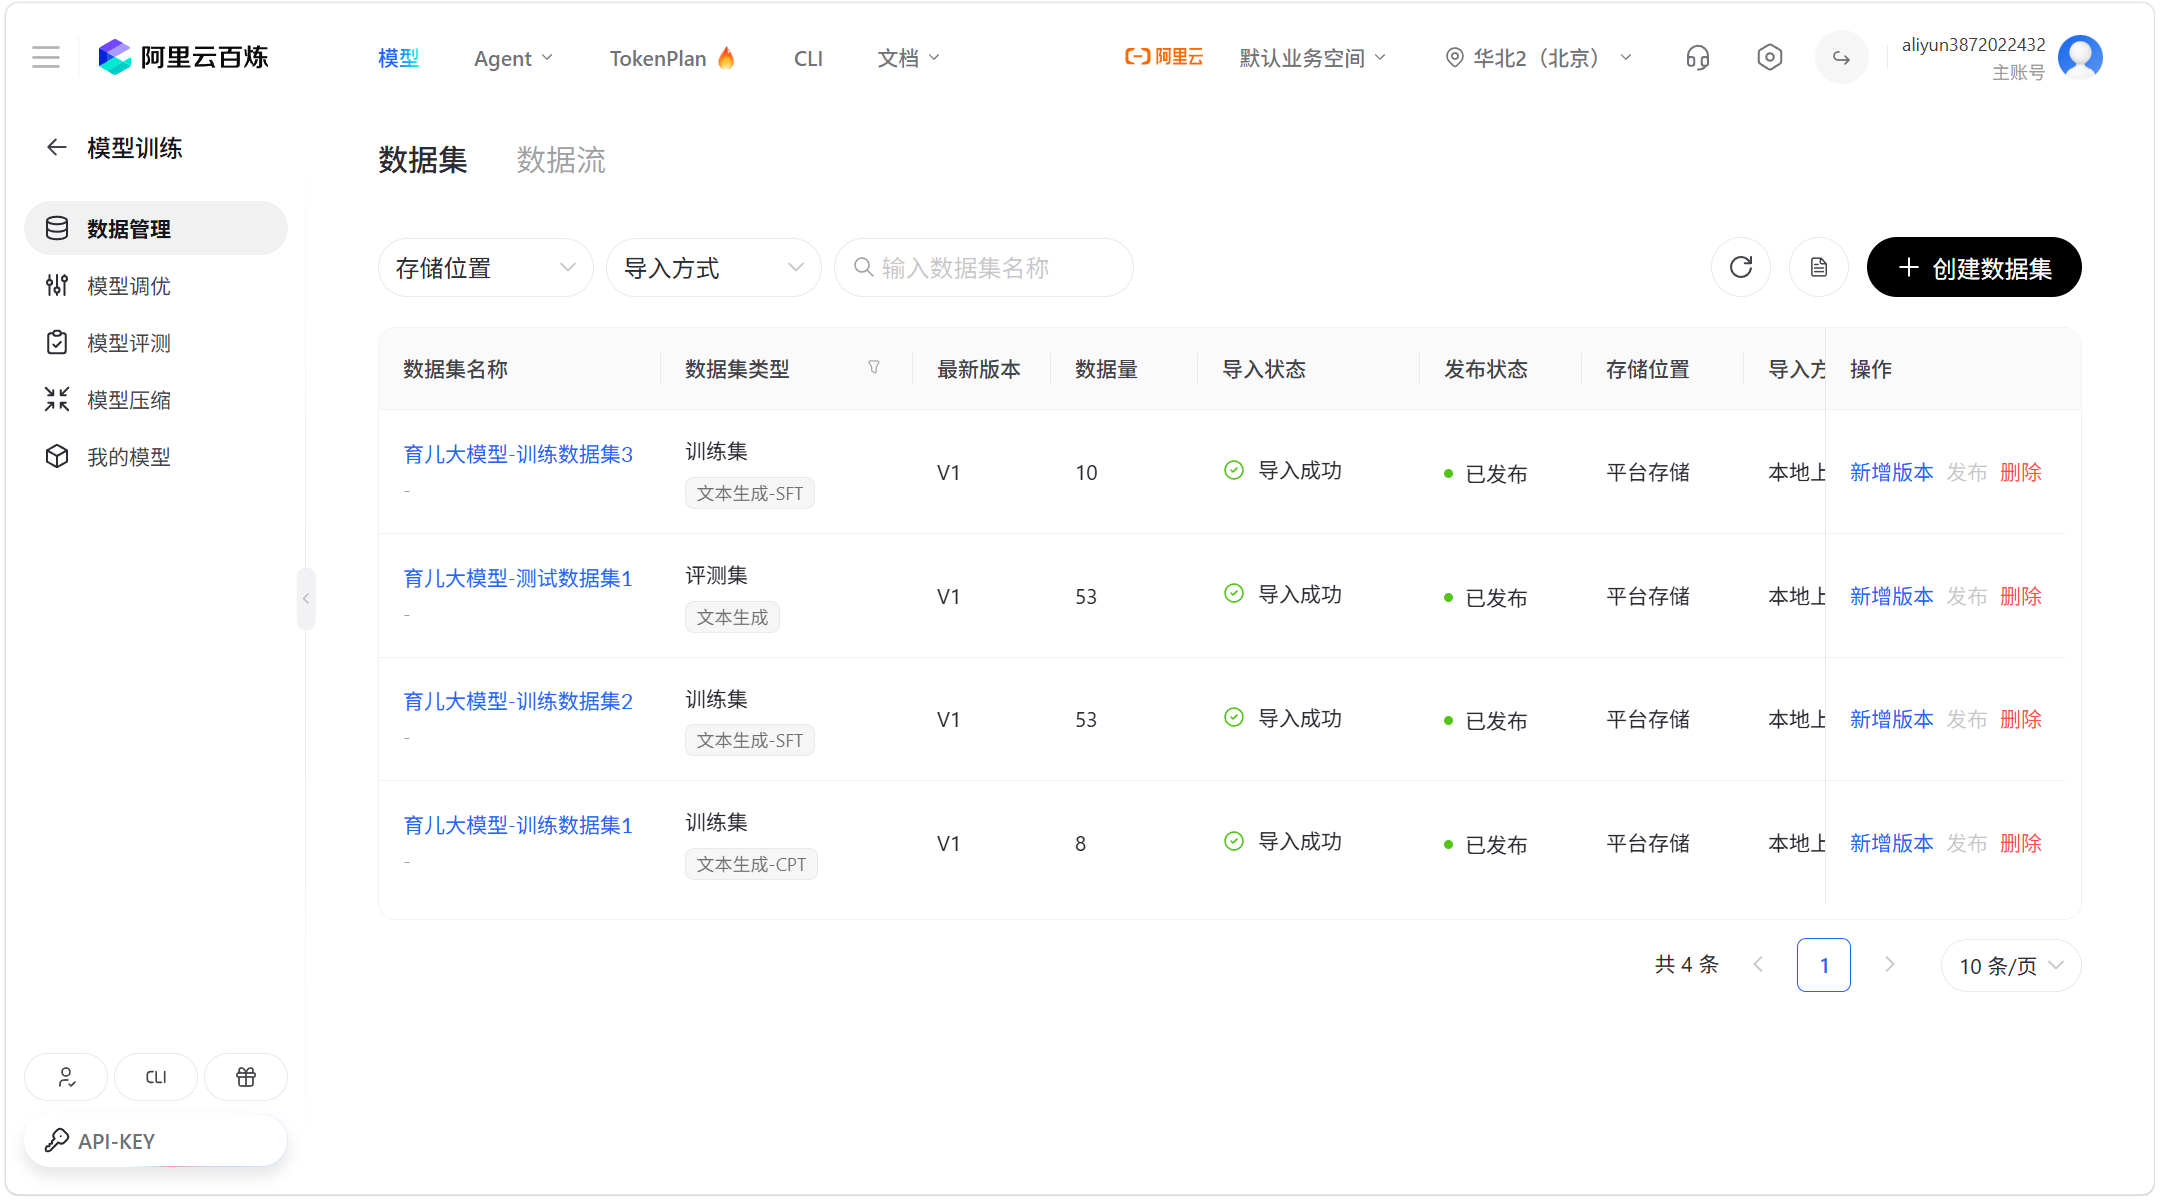Click 删除 for 训练数据集1

pos(2021,843)
